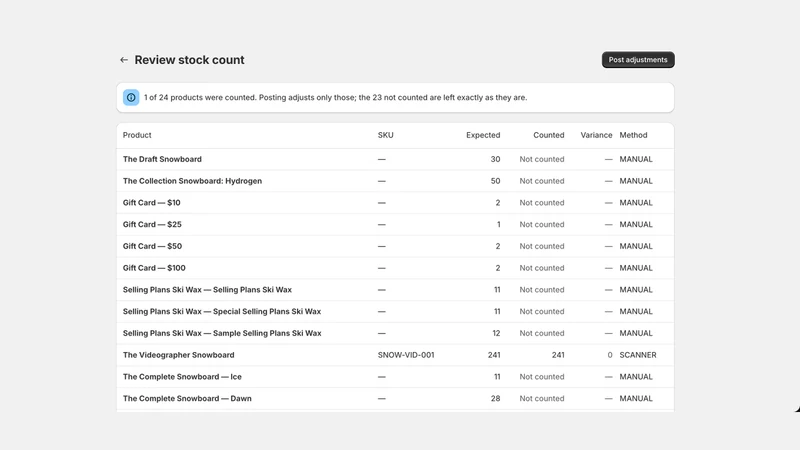
Task: Click expected value 30 for Draft Snowboard
Action: tap(495, 159)
